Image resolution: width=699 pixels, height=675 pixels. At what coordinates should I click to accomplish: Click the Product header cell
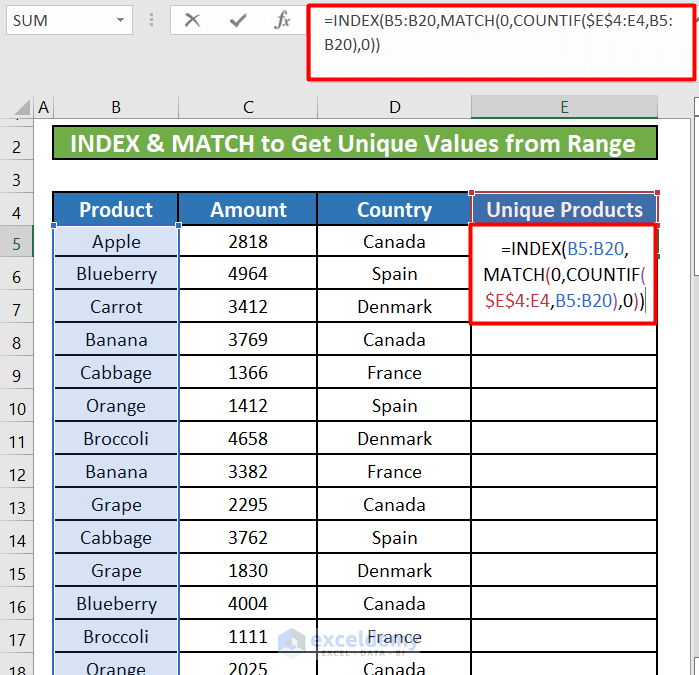(x=116, y=210)
